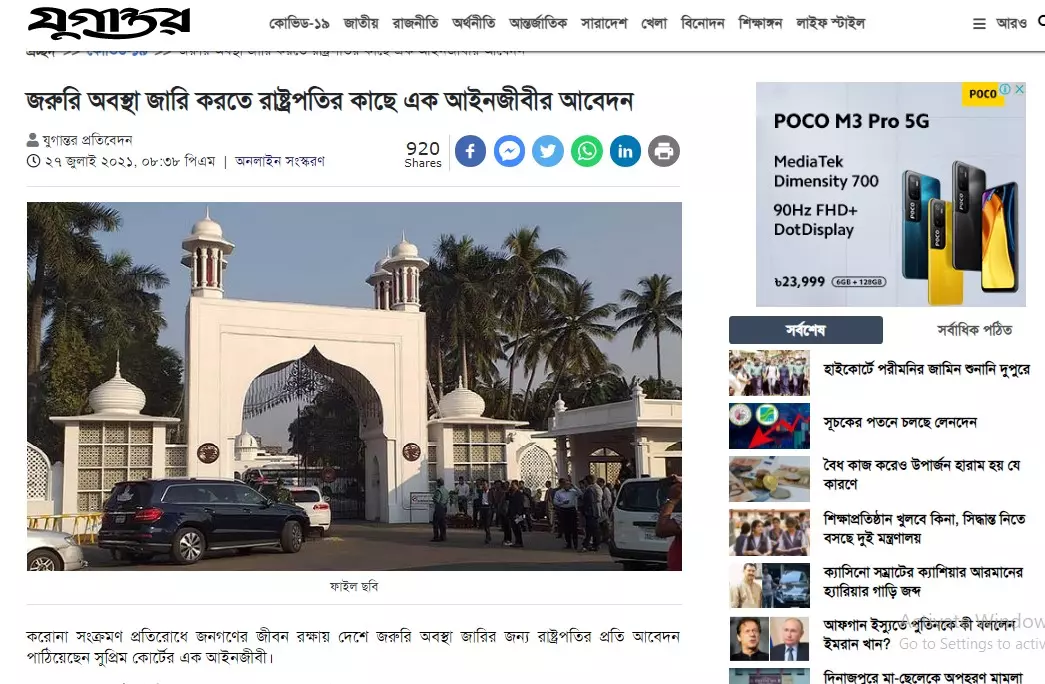Click the article headline জরুরি অবস্থা জারি
Image resolution: width=1045 pixels, height=684 pixels.
pos(329,101)
